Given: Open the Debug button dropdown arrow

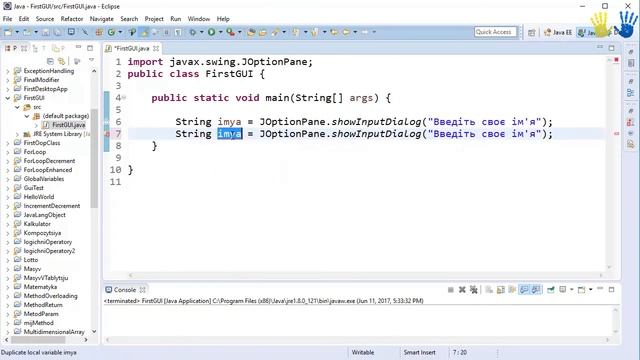Looking at the screenshot, I should 201,32.
